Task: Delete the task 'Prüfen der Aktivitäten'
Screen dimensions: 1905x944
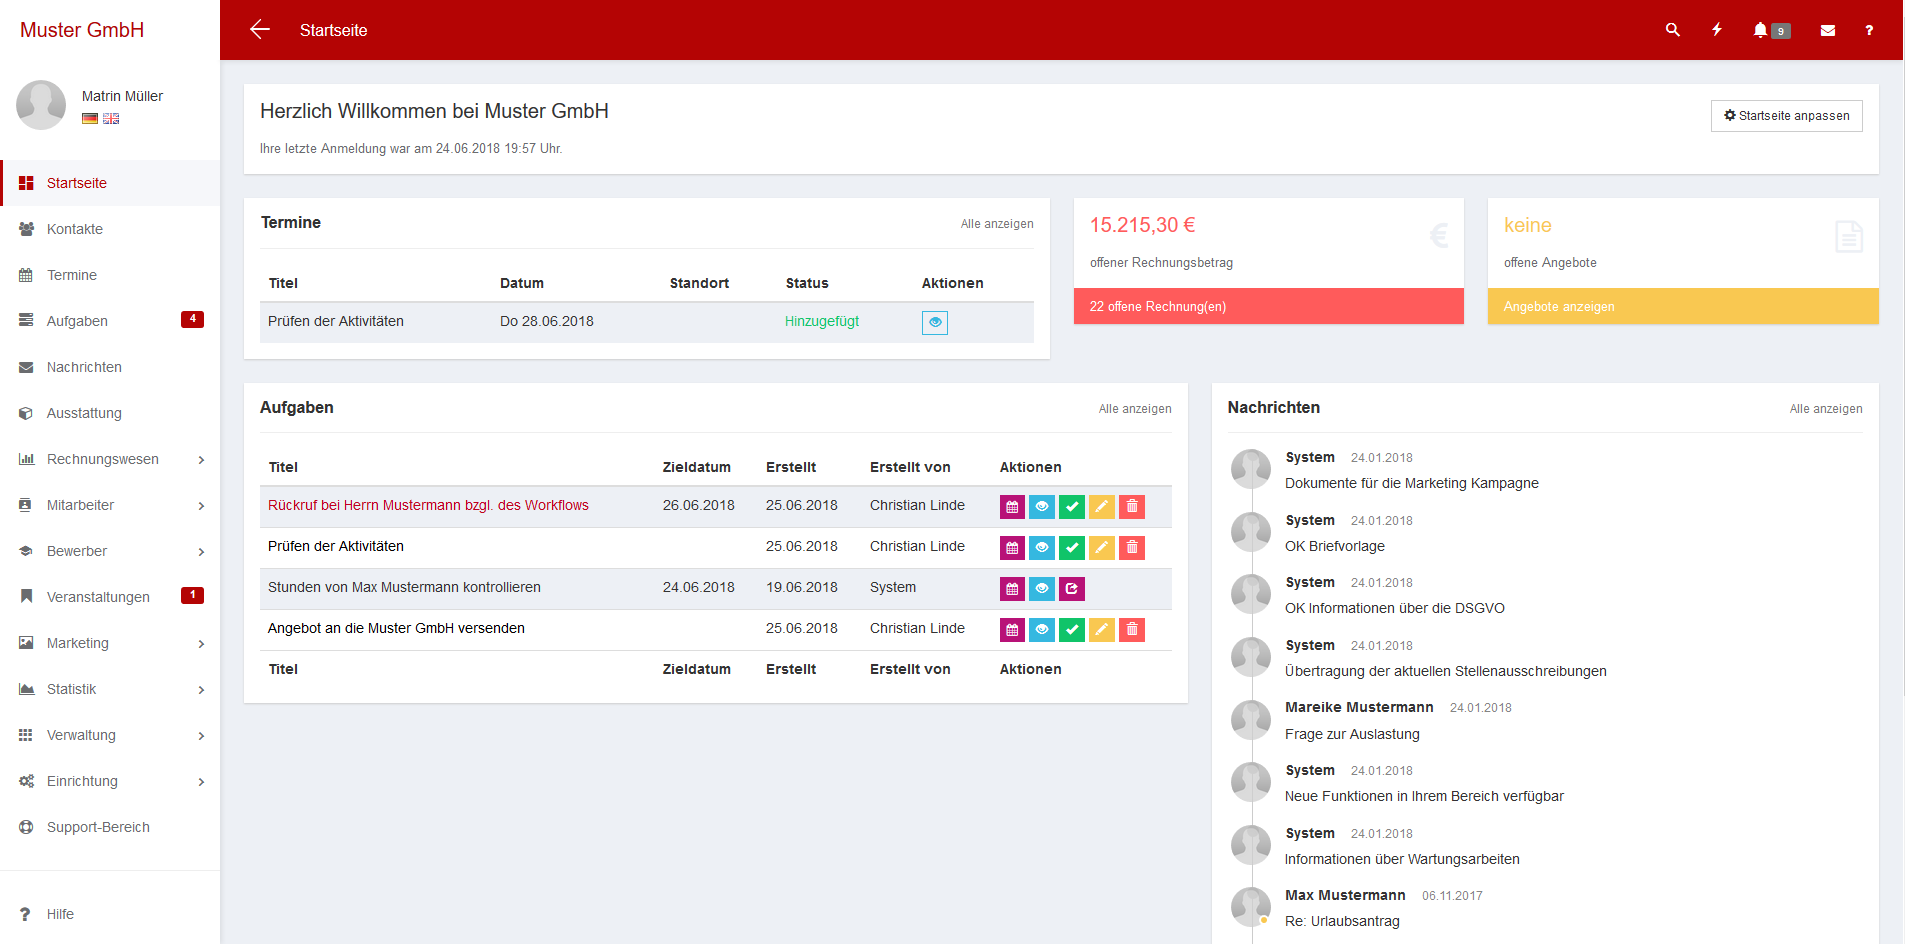Action: pos(1132,547)
